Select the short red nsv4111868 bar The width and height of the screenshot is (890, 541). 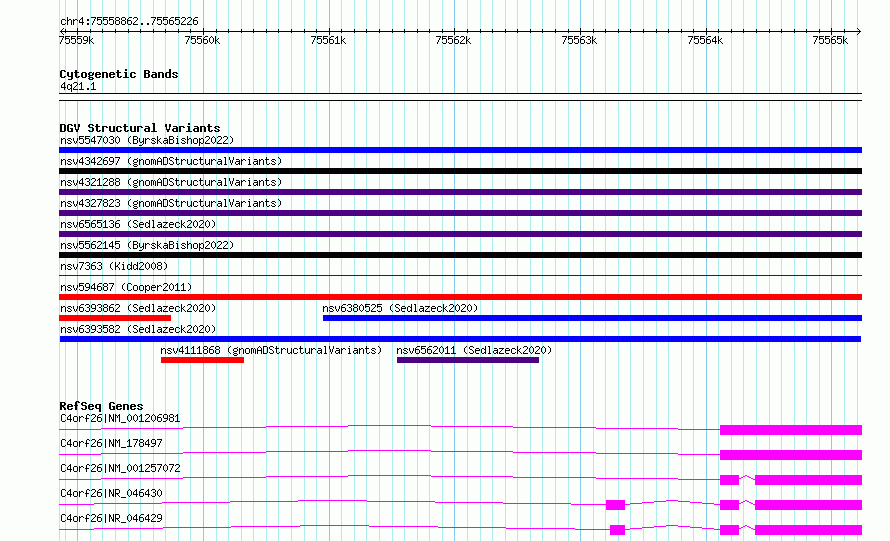(x=202, y=360)
